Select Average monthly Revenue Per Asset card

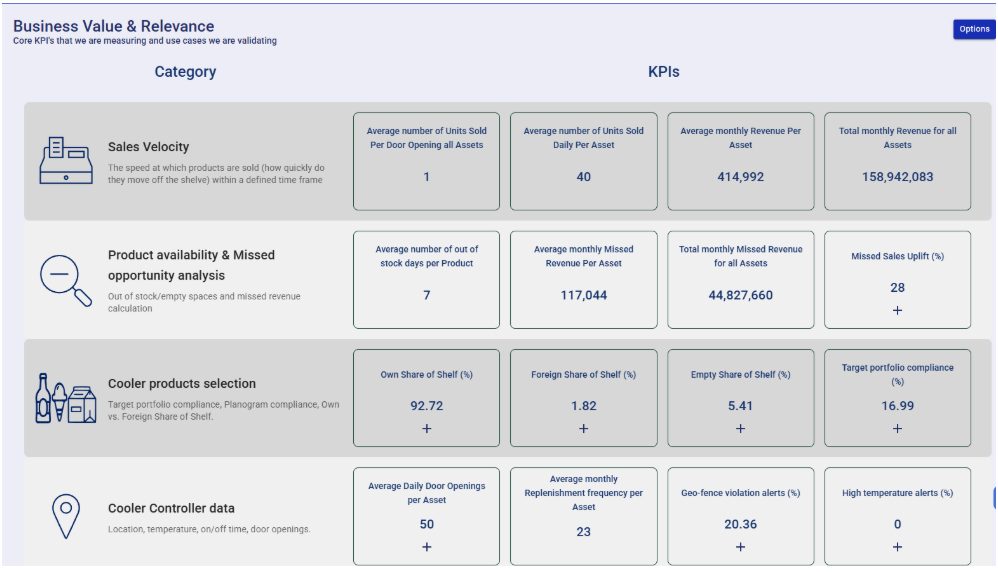(x=740, y=161)
